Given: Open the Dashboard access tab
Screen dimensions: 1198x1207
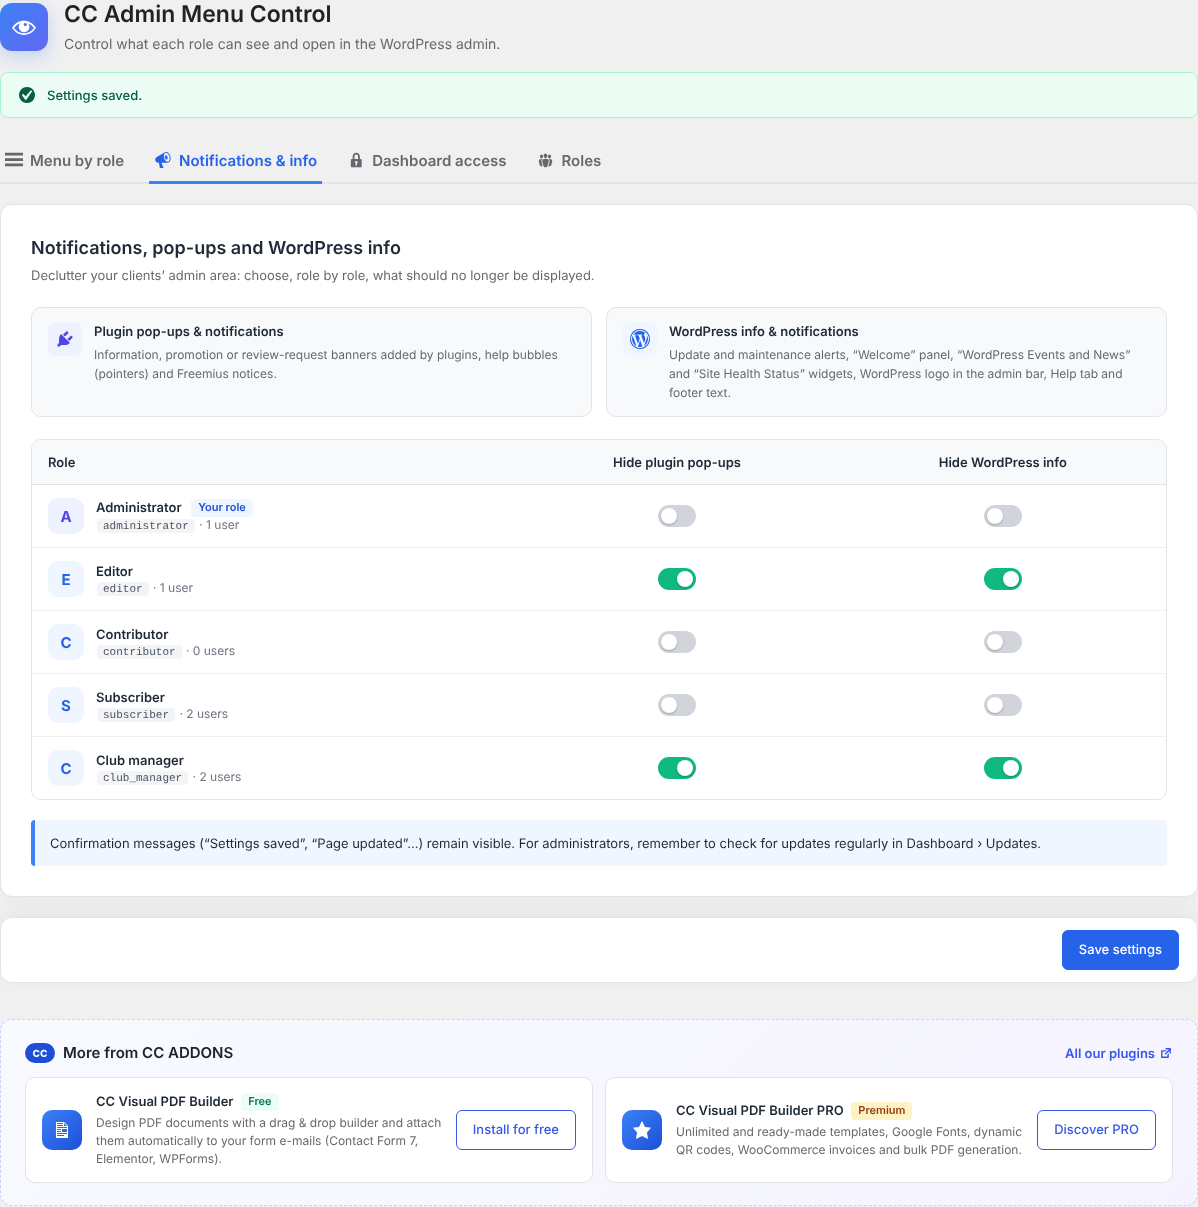Looking at the screenshot, I should (x=428, y=161).
